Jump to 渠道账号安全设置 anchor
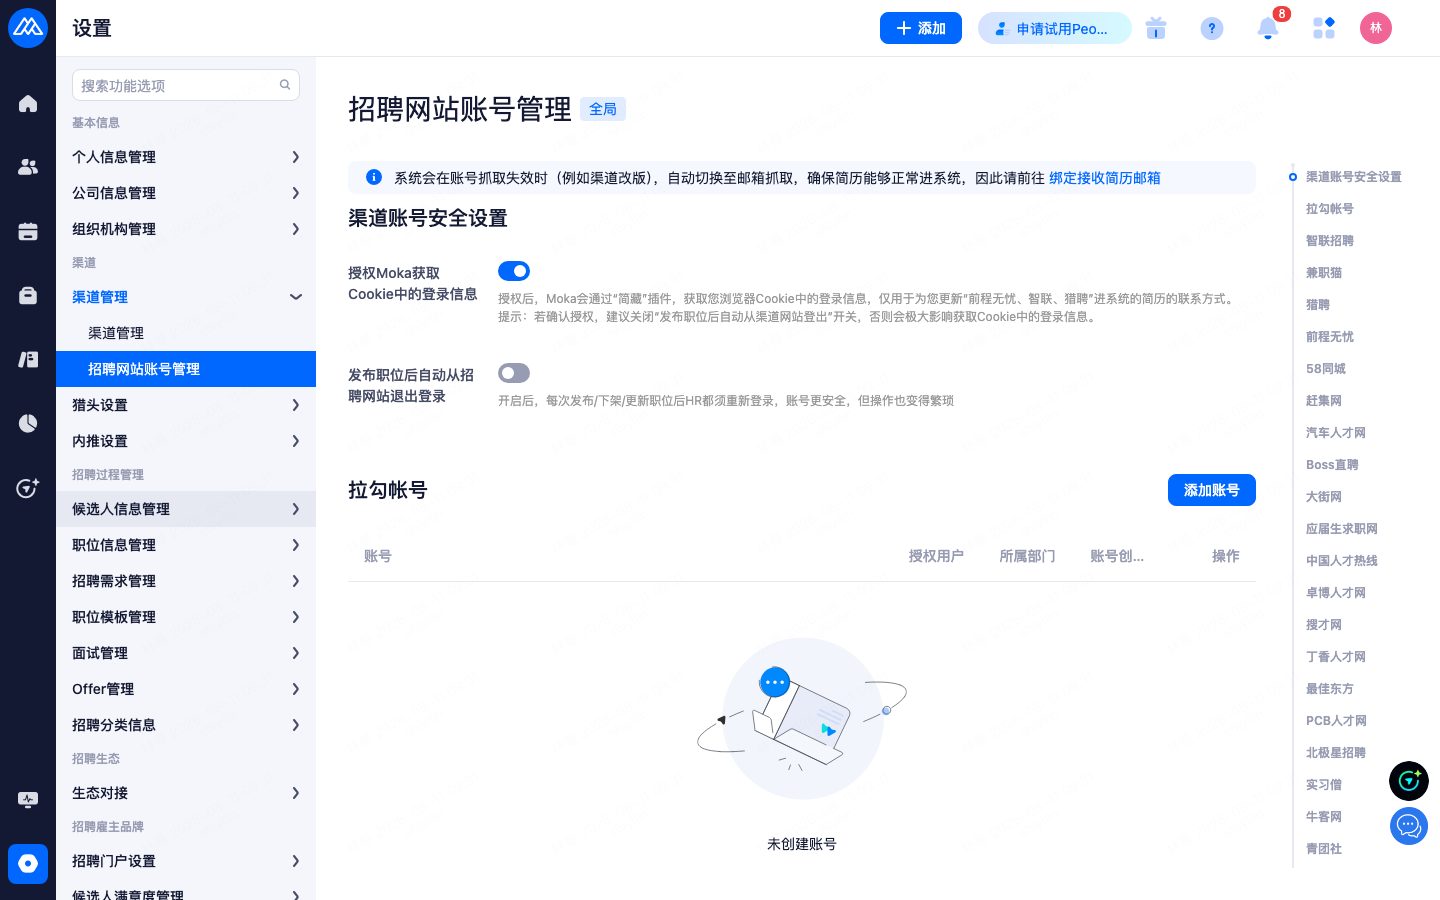The image size is (1440, 900). pyautogui.click(x=1353, y=177)
